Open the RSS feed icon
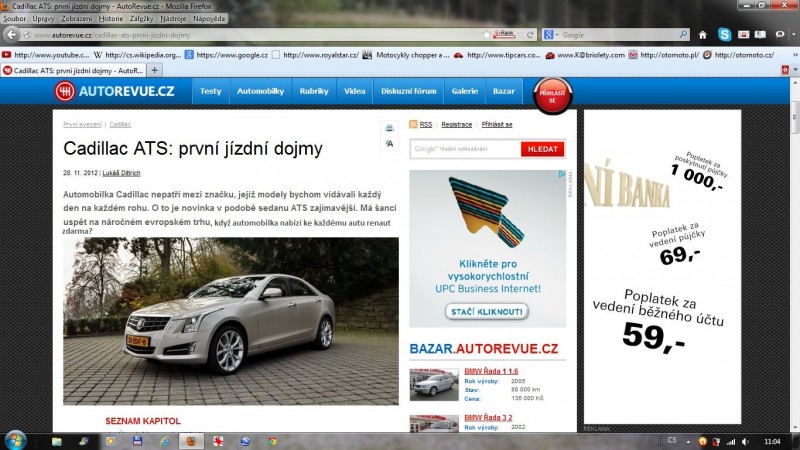800x450 pixels. click(x=413, y=124)
